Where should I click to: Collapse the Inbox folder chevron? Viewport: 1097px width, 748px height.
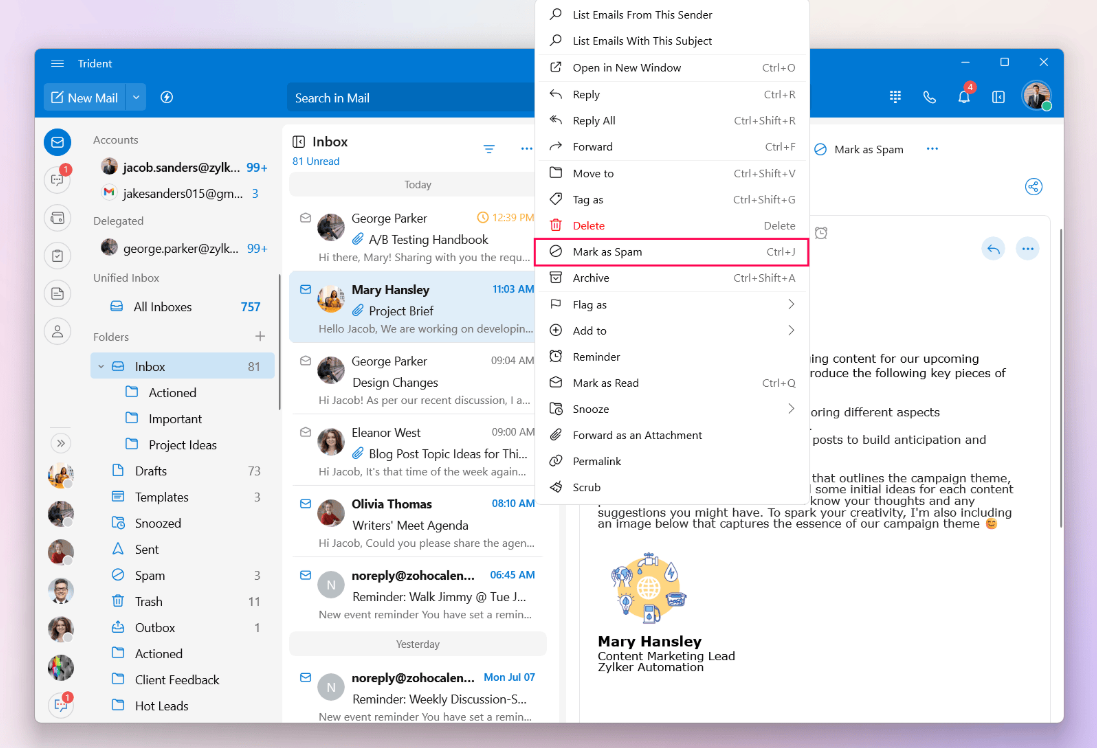(x=101, y=367)
